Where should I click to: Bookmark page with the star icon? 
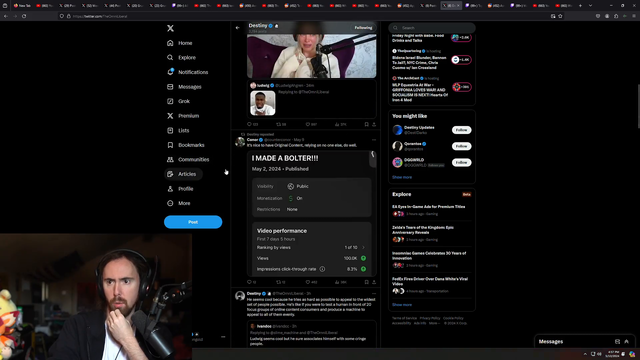point(560,16)
